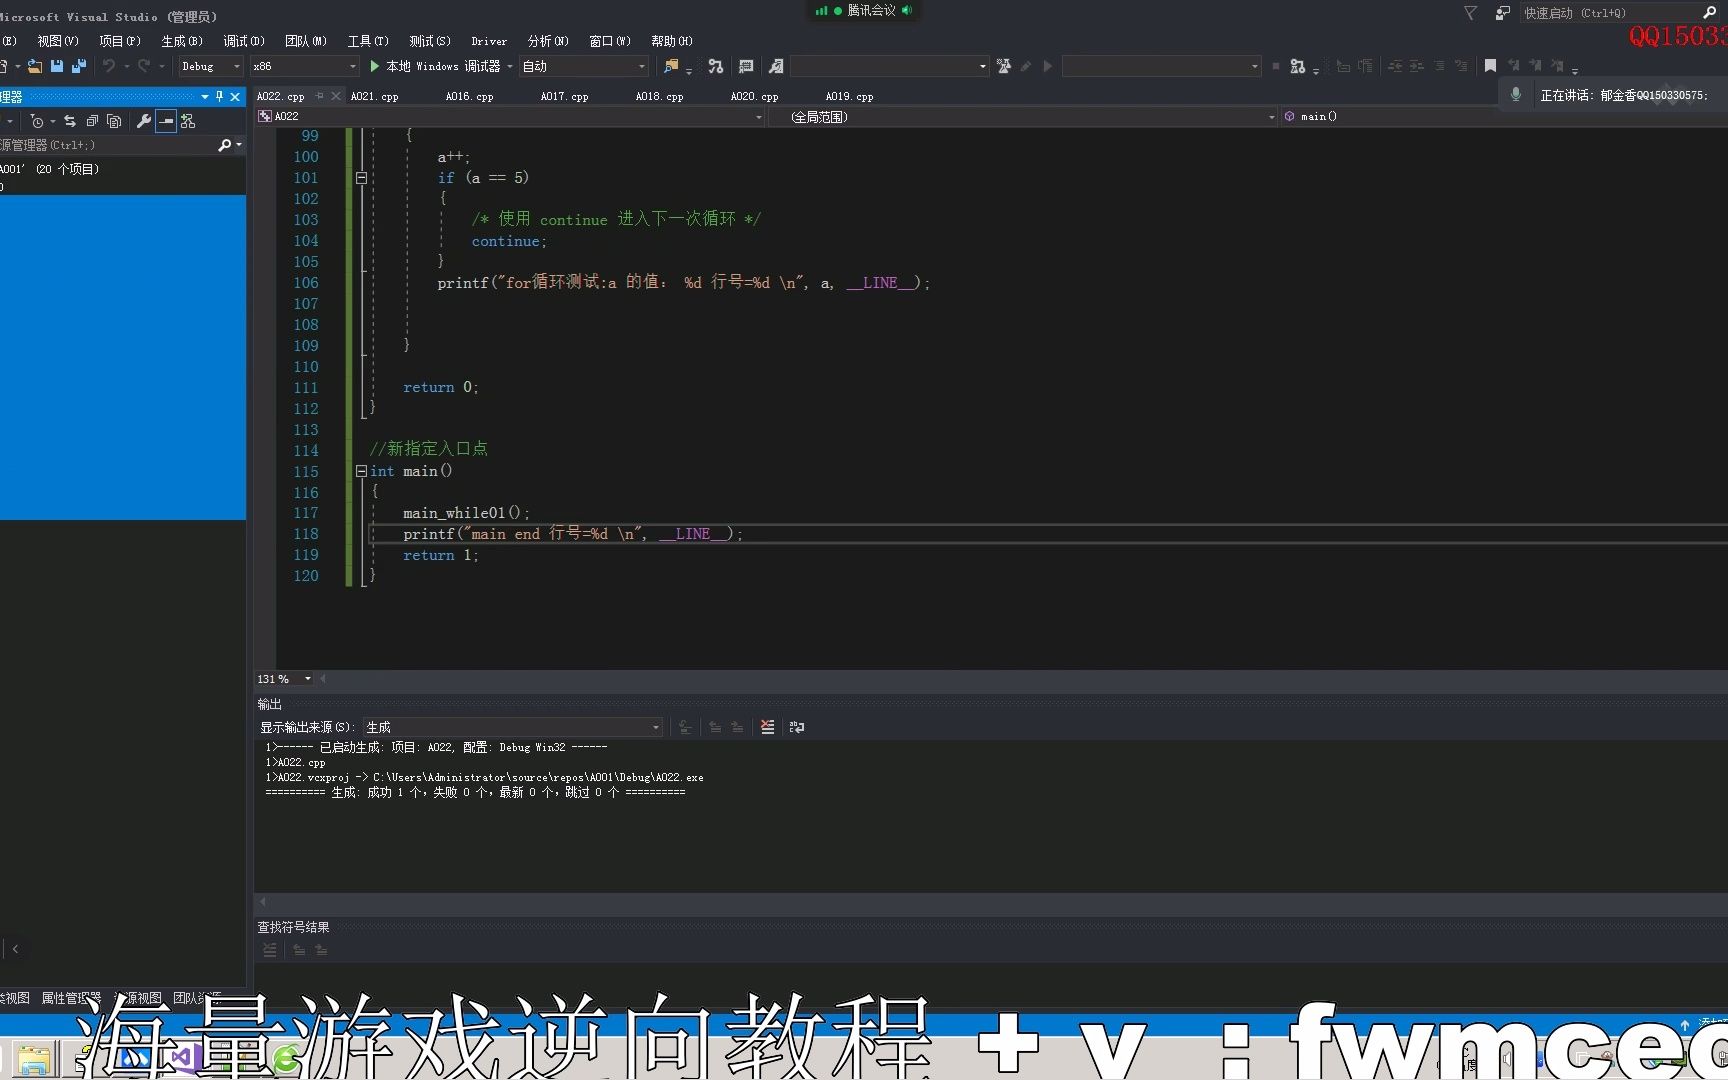Collapse the if block at line 101
The image size is (1728, 1080).
tap(361, 178)
